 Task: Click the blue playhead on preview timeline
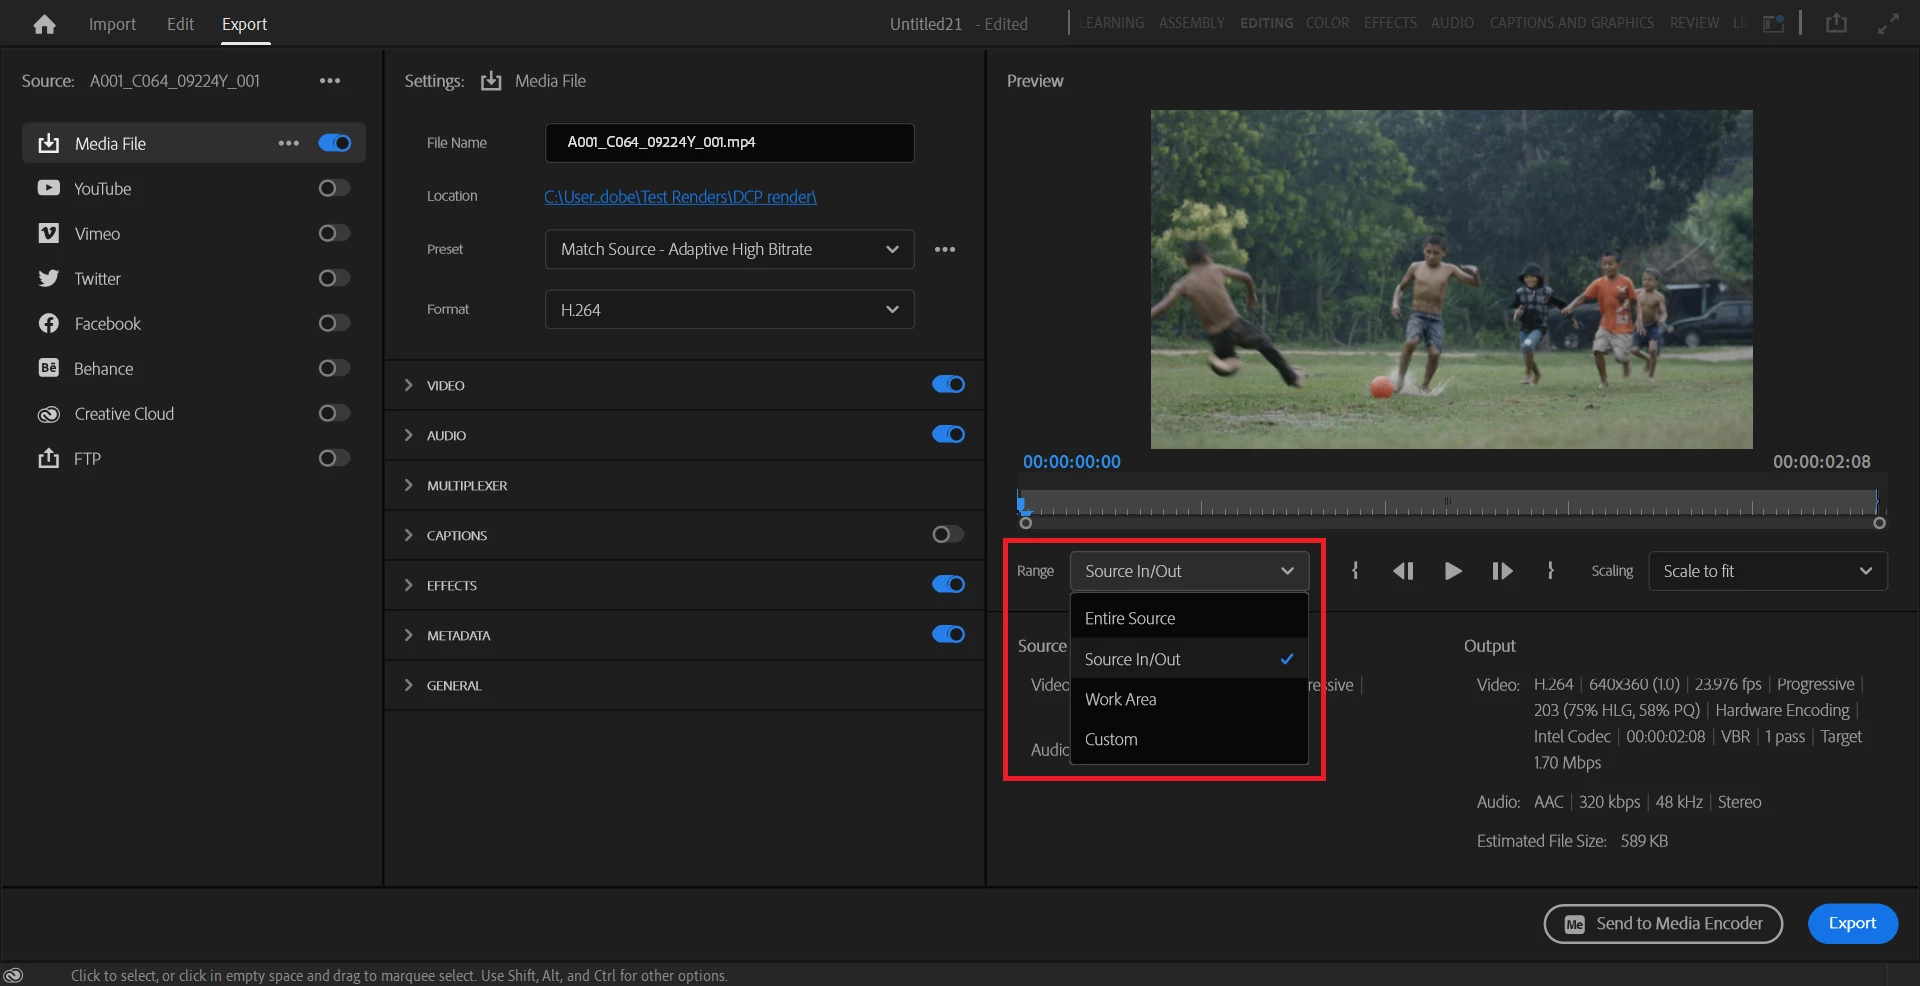1020,503
